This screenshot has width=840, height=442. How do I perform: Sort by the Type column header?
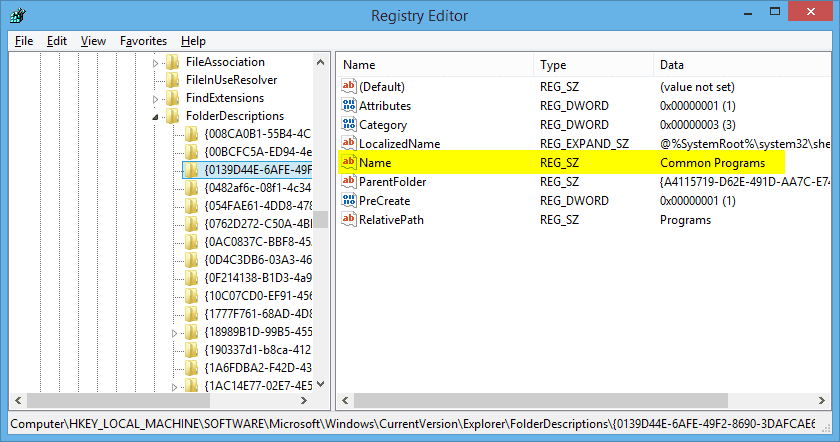tap(594, 65)
